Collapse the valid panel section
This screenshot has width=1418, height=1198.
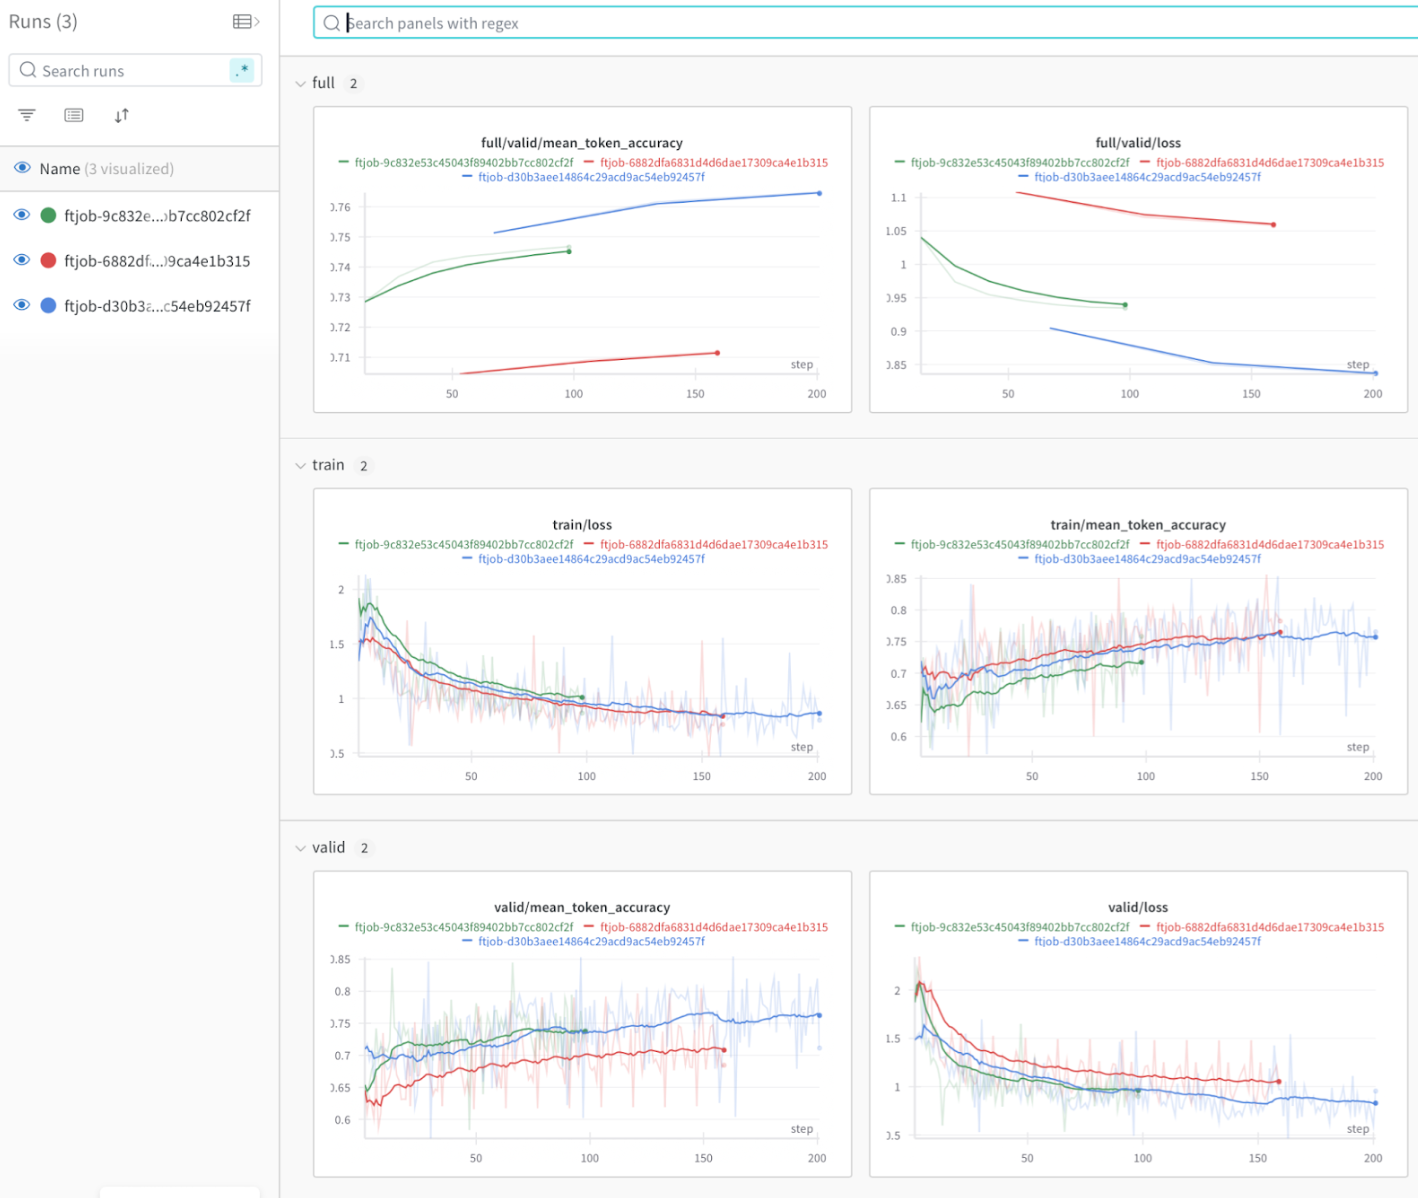(x=301, y=847)
